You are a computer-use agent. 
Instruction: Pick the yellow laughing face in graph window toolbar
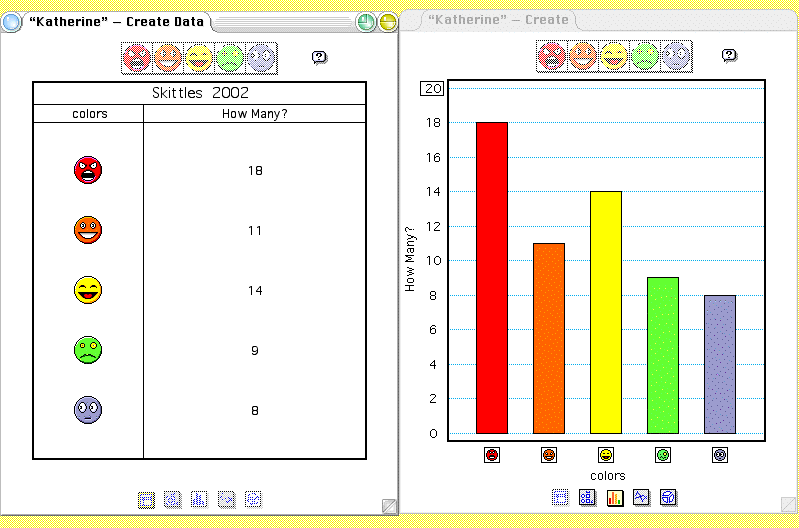click(614, 56)
